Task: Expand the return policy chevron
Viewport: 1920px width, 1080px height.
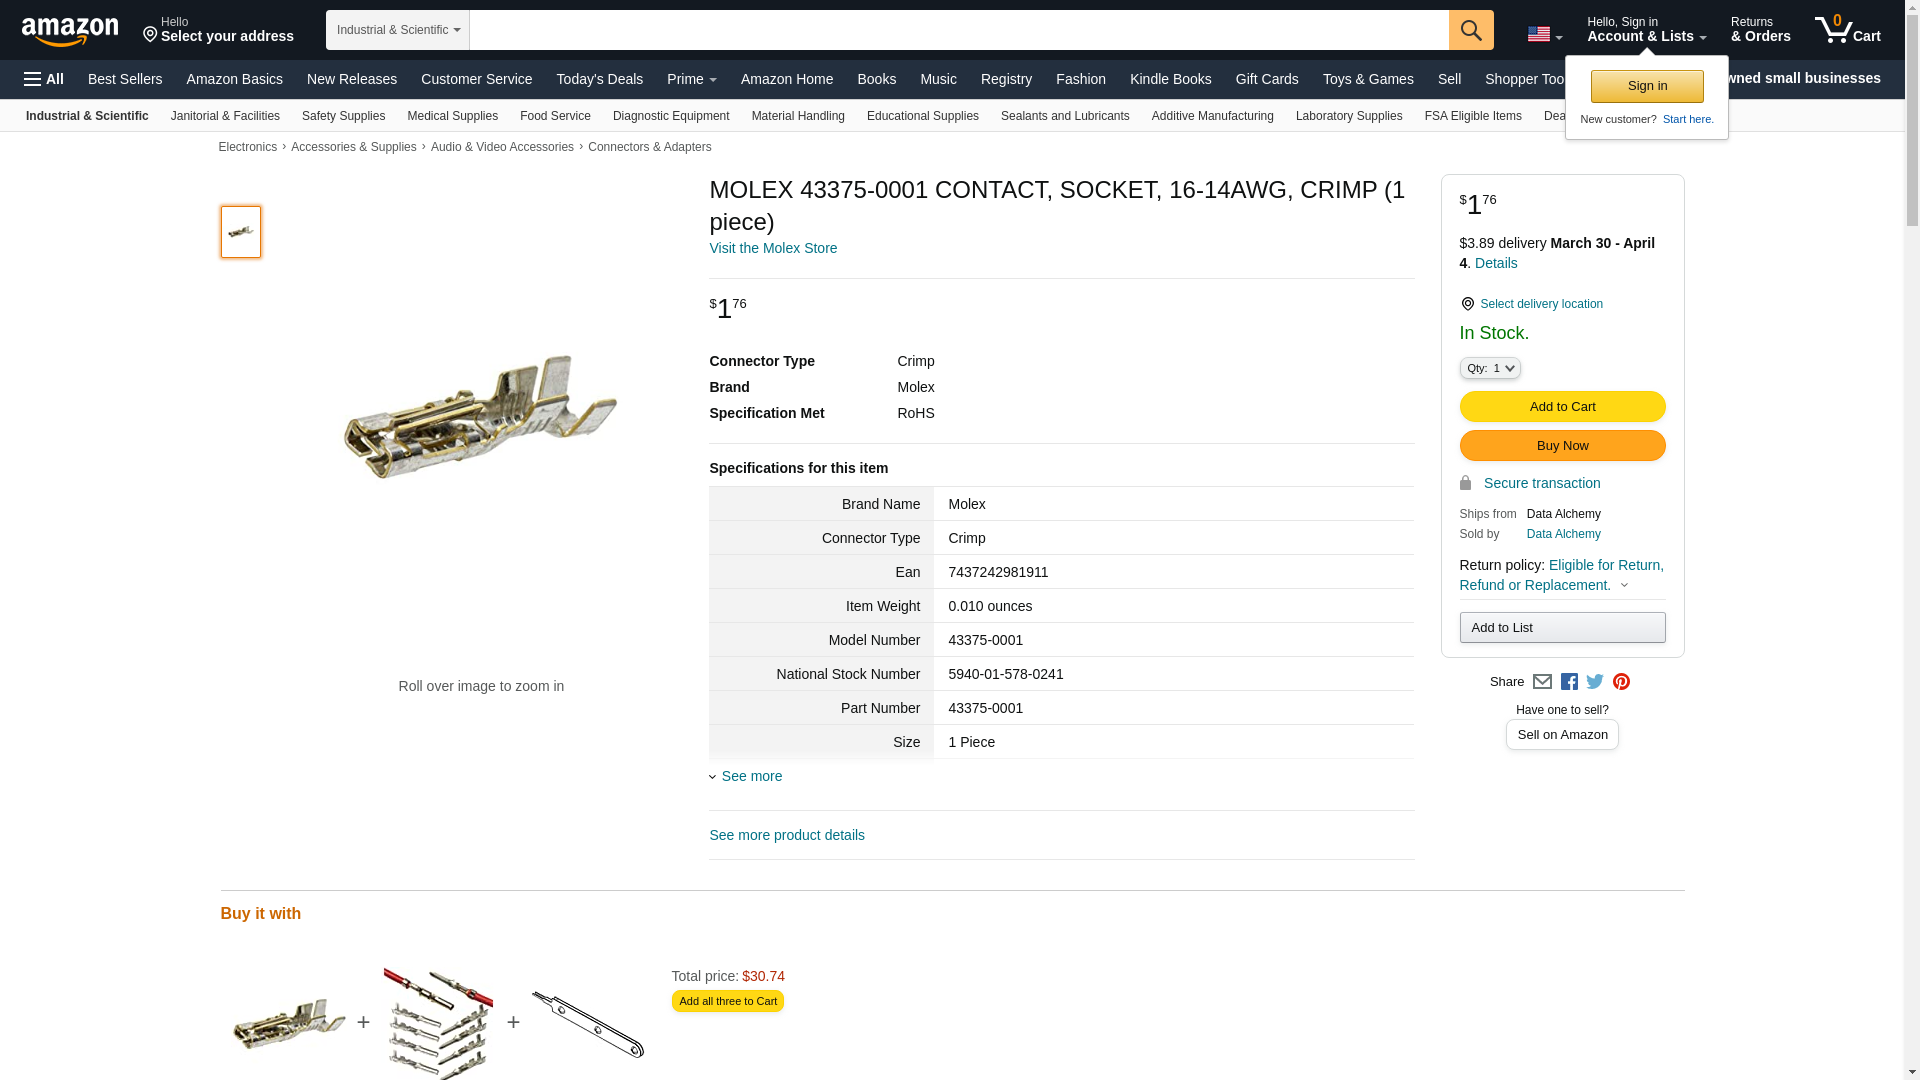Action: (1624, 586)
